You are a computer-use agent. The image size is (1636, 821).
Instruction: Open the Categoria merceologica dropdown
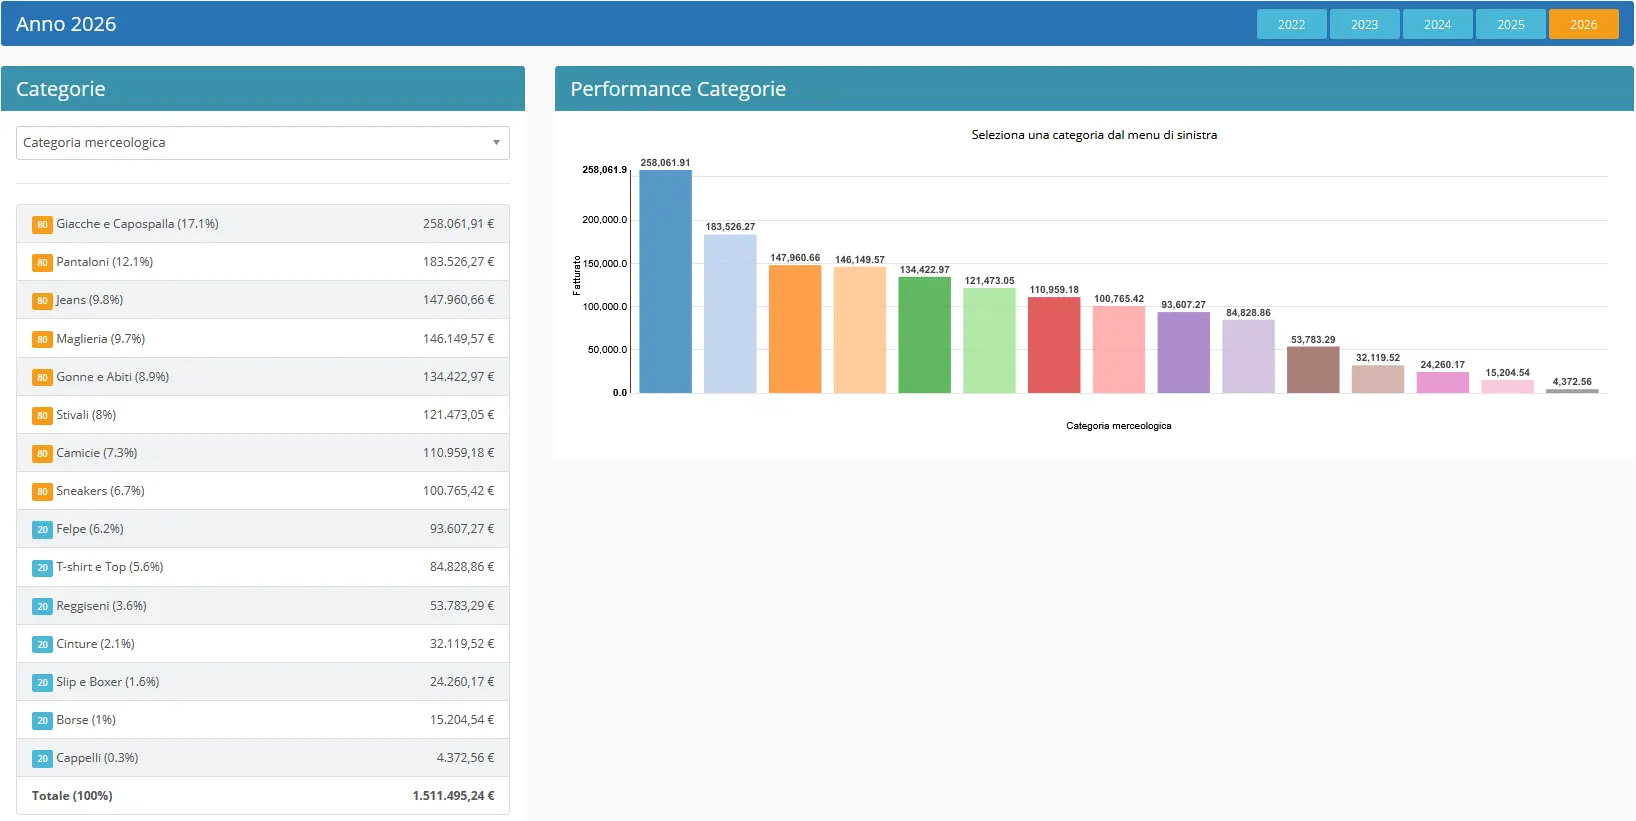pos(263,143)
